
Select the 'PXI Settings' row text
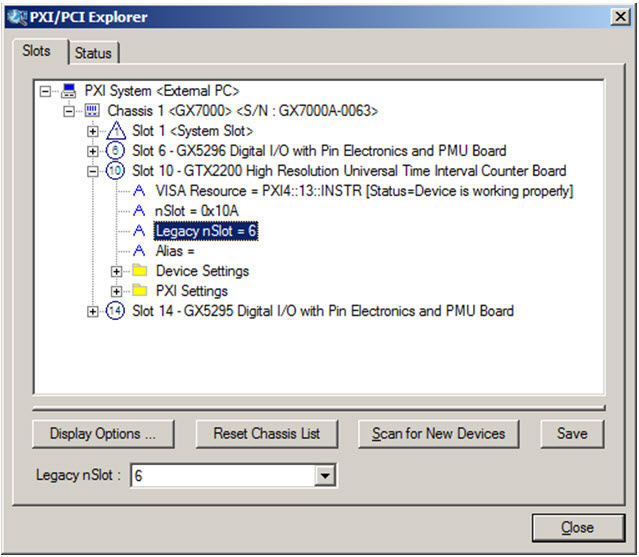click(x=192, y=291)
